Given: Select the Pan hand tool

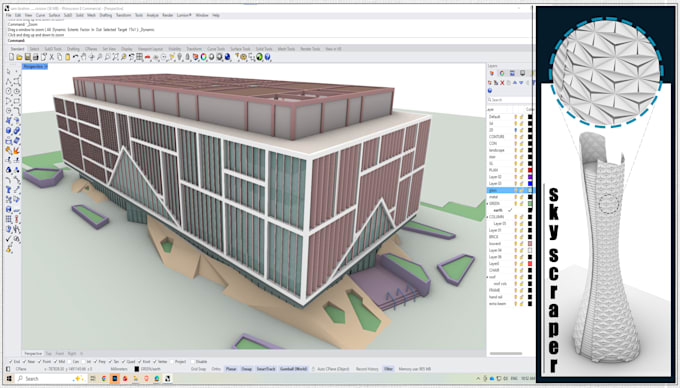Looking at the screenshot, I should [x=83, y=57].
